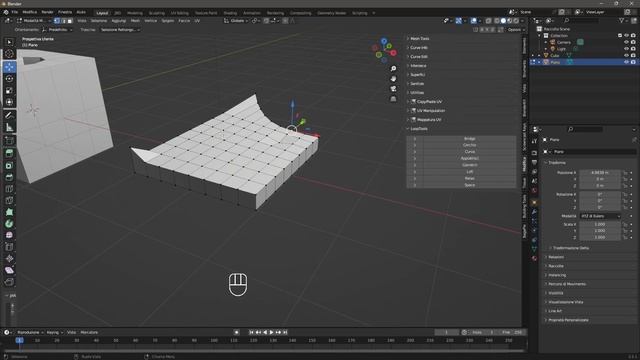
Task: Toggle the camera view icon in viewport
Action: point(393,89)
